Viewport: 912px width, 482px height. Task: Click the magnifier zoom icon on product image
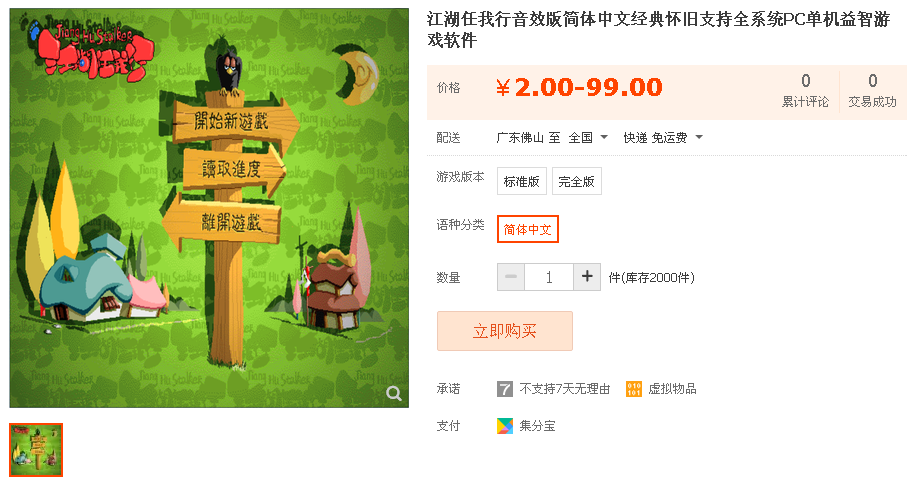pos(394,394)
